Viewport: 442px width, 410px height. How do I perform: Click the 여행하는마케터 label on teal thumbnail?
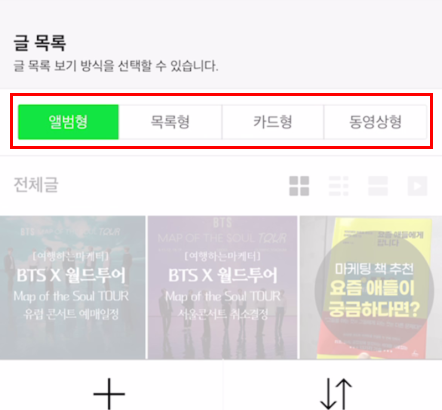(71, 256)
